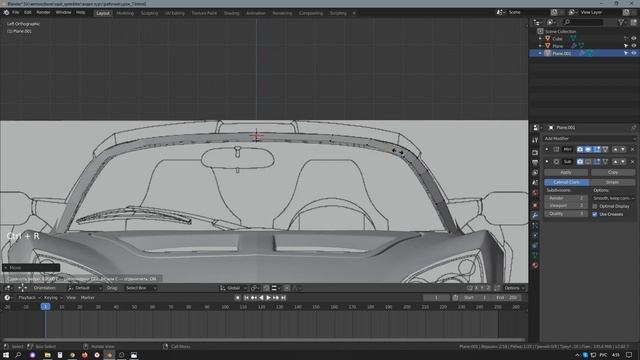The image size is (640, 360).
Task: Select Scene Collection in the outliner
Action: coord(560,31)
